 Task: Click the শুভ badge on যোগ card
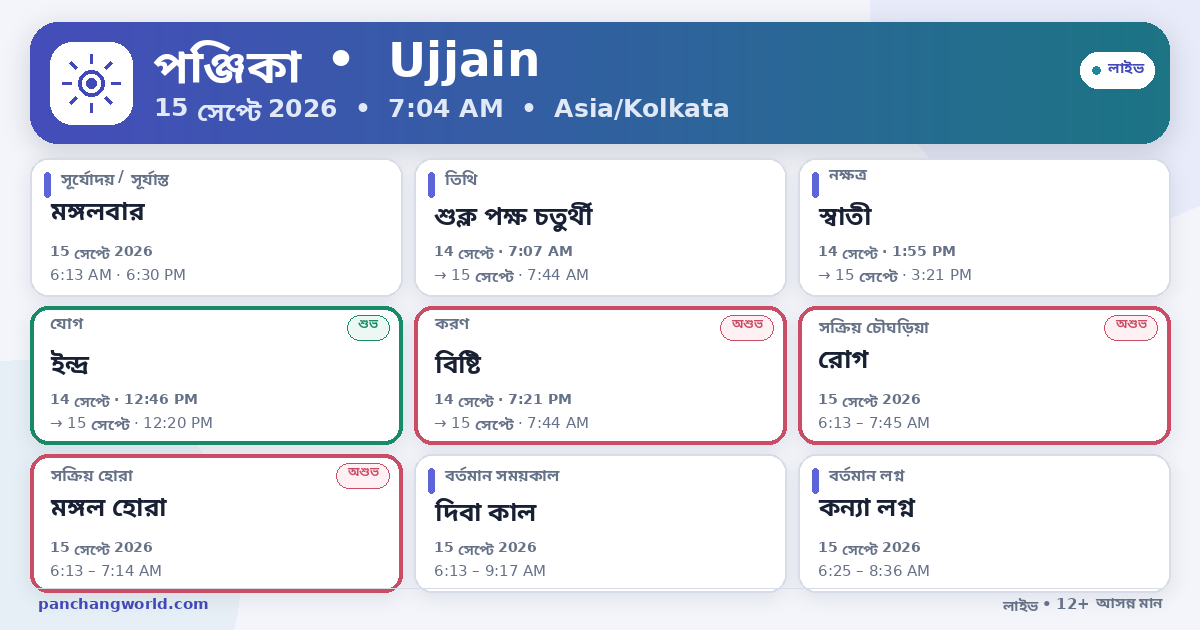(368, 327)
